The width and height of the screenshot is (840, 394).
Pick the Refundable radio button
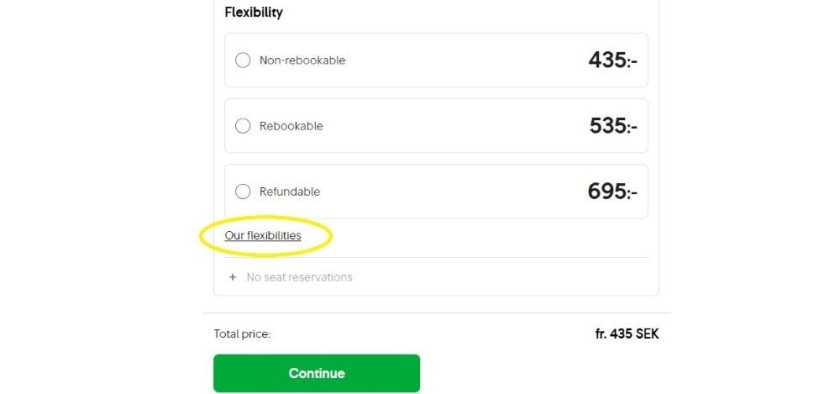pyautogui.click(x=243, y=191)
